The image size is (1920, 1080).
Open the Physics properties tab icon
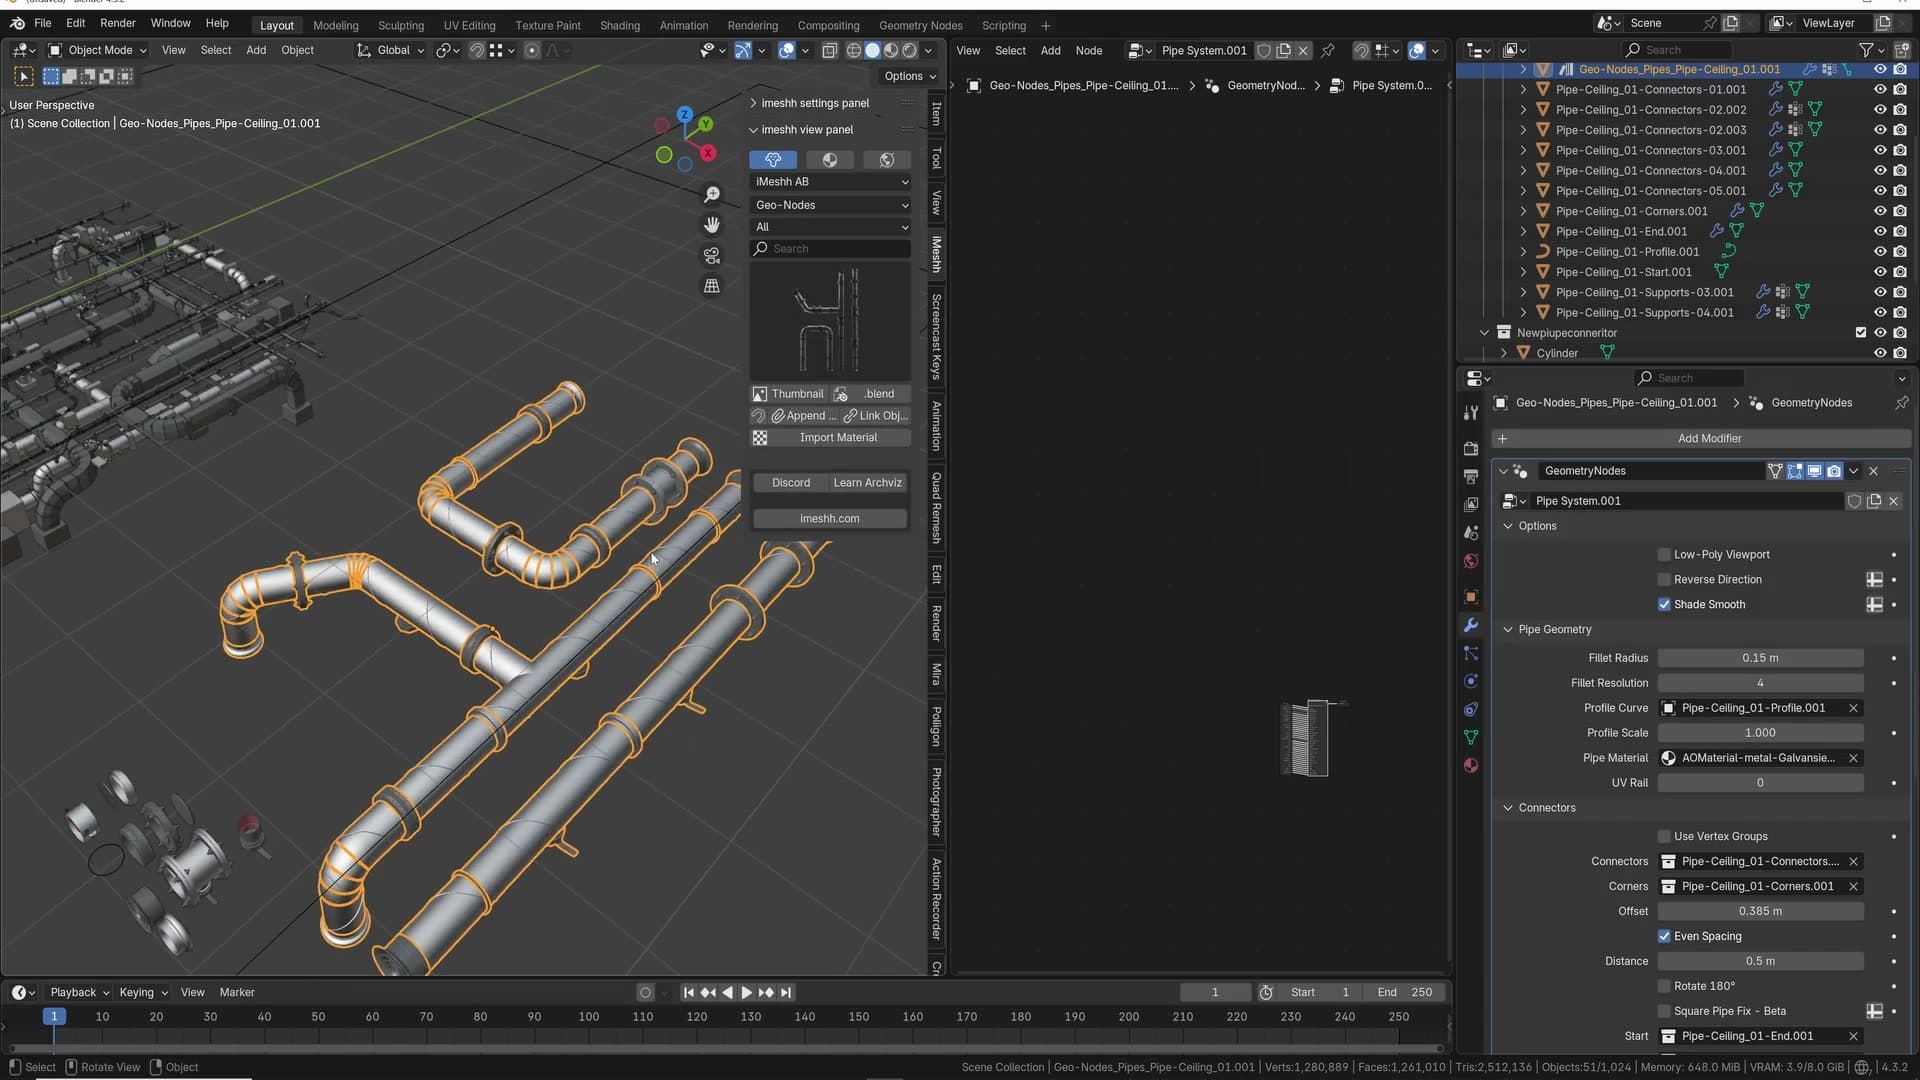(x=1470, y=681)
